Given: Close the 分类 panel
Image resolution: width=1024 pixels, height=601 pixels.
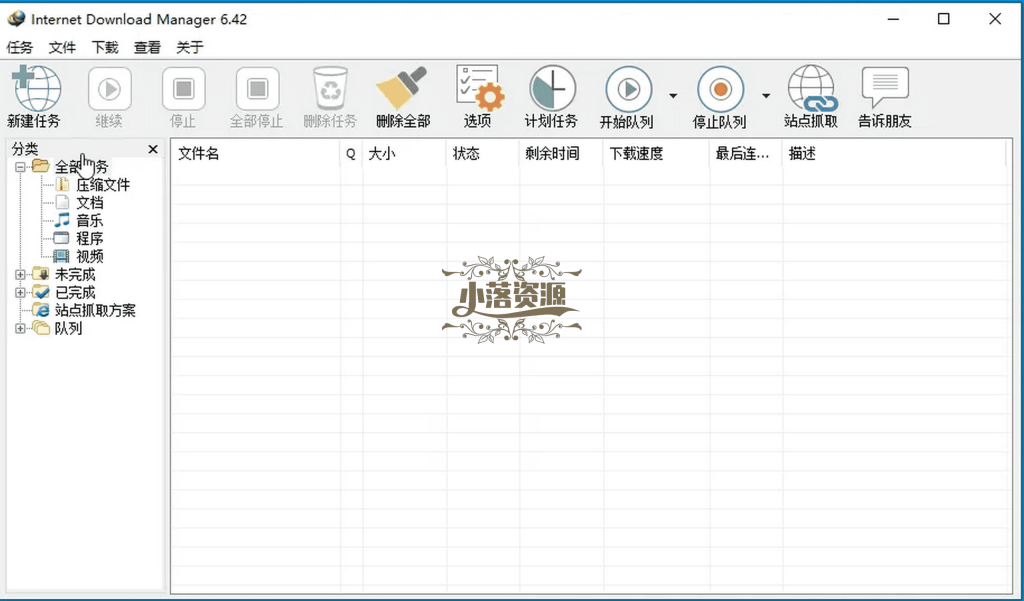Looking at the screenshot, I should [153, 150].
